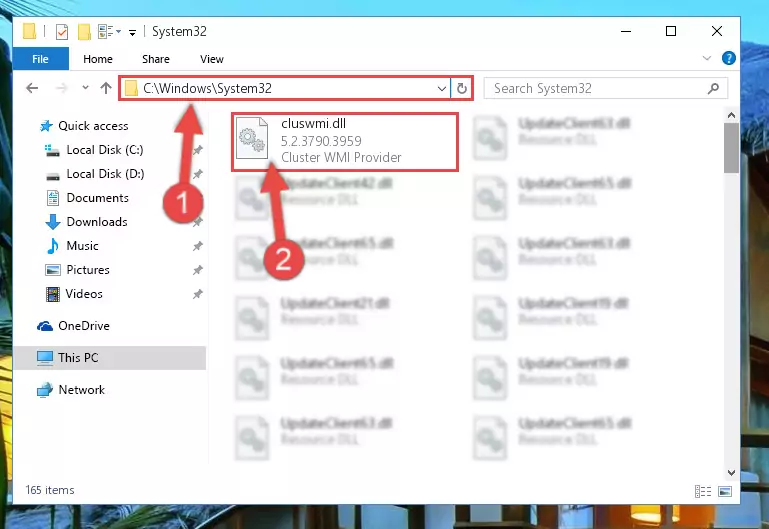Click the Downloads arrow icon in sidebar

[x=53, y=222]
